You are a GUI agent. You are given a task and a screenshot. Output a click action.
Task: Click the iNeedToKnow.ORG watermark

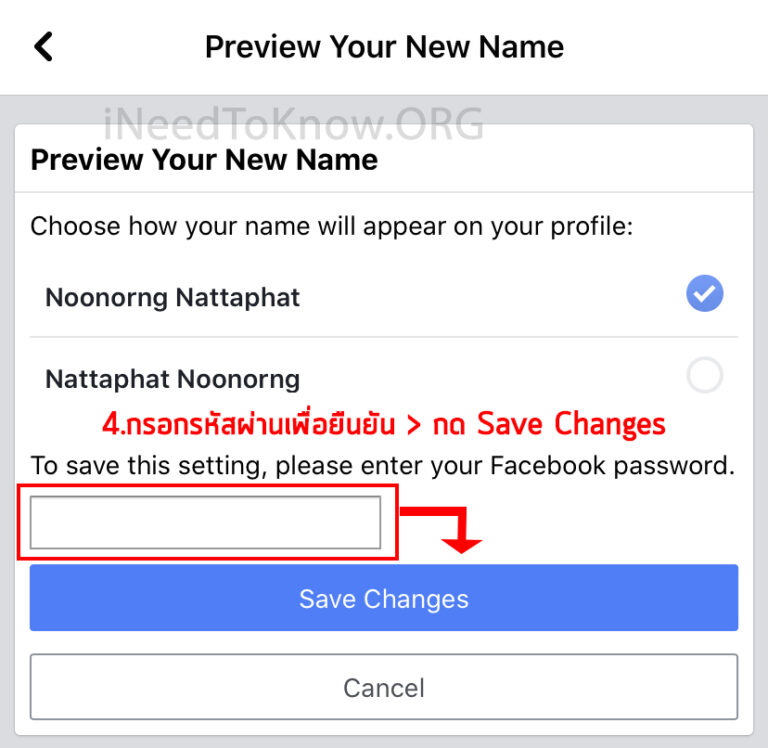293,123
